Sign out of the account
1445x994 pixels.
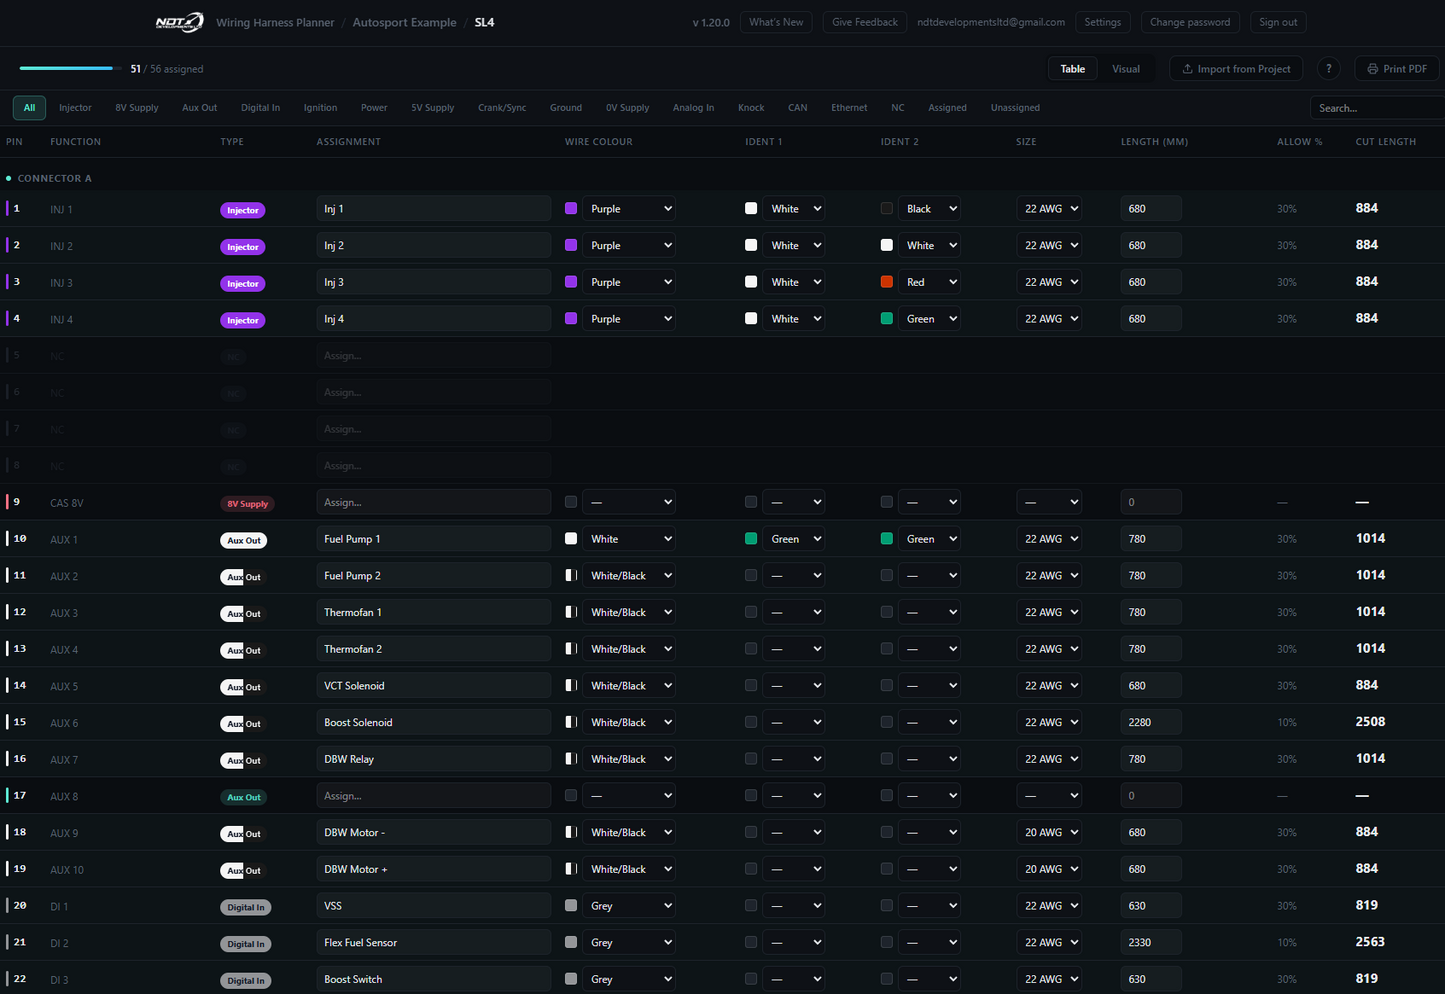point(1278,22)
